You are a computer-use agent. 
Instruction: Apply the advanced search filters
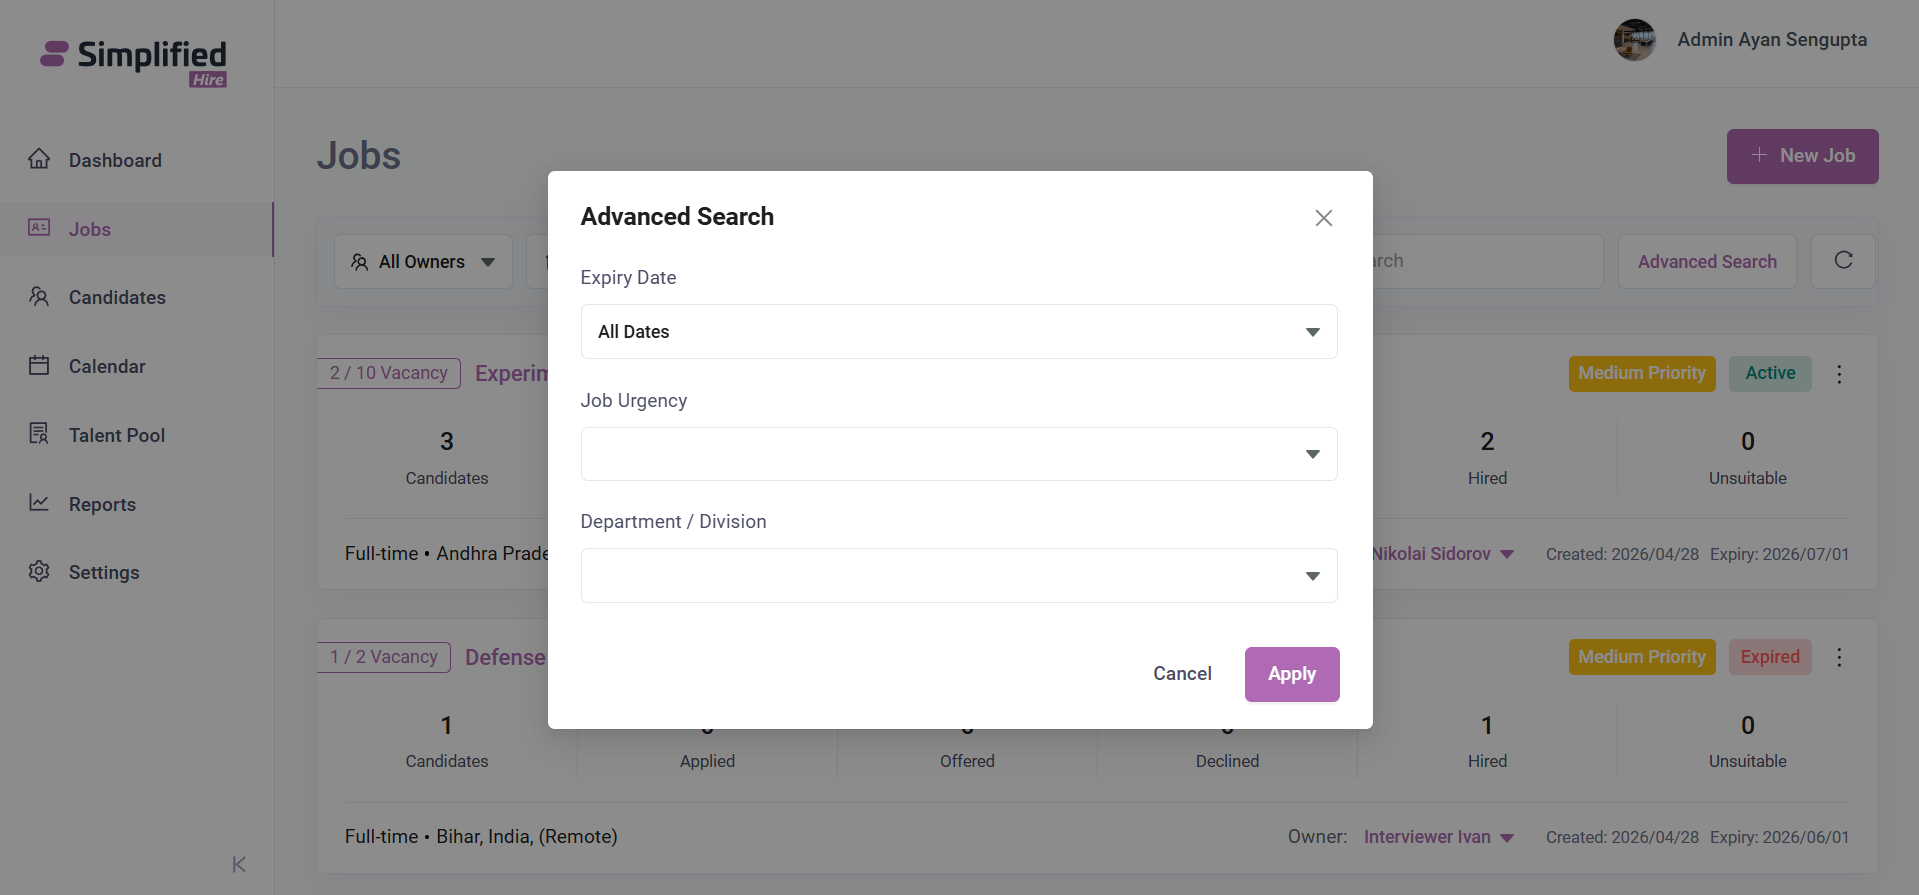tap(1292, 674)
